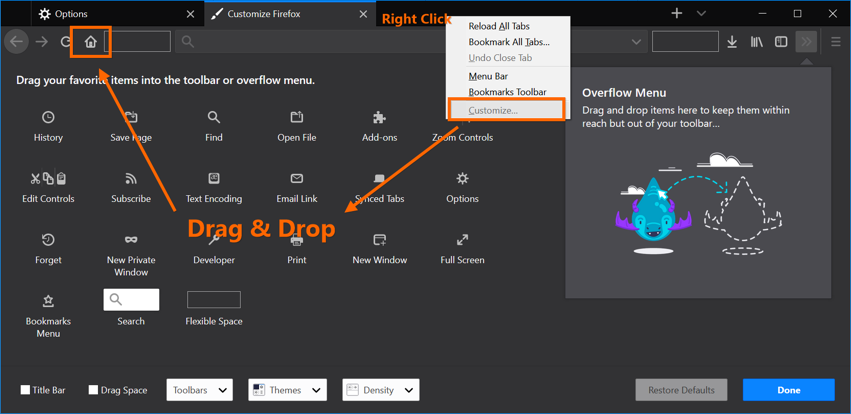
Task: Select the History icon
Action: pos(48,118)
